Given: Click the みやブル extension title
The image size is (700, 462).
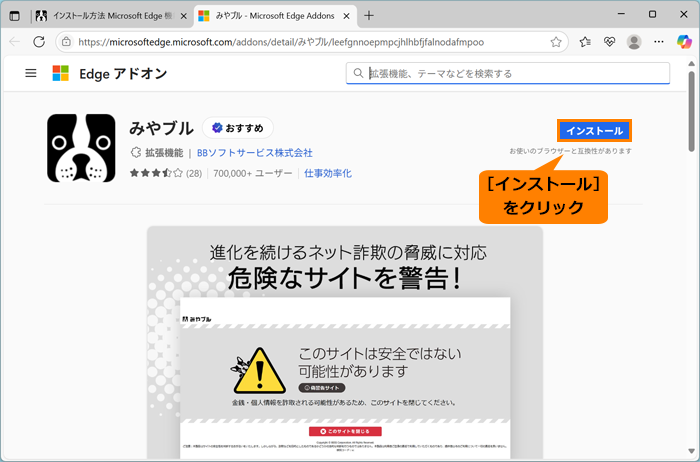Looking at the screenshot, I should (x=161, y=128).
